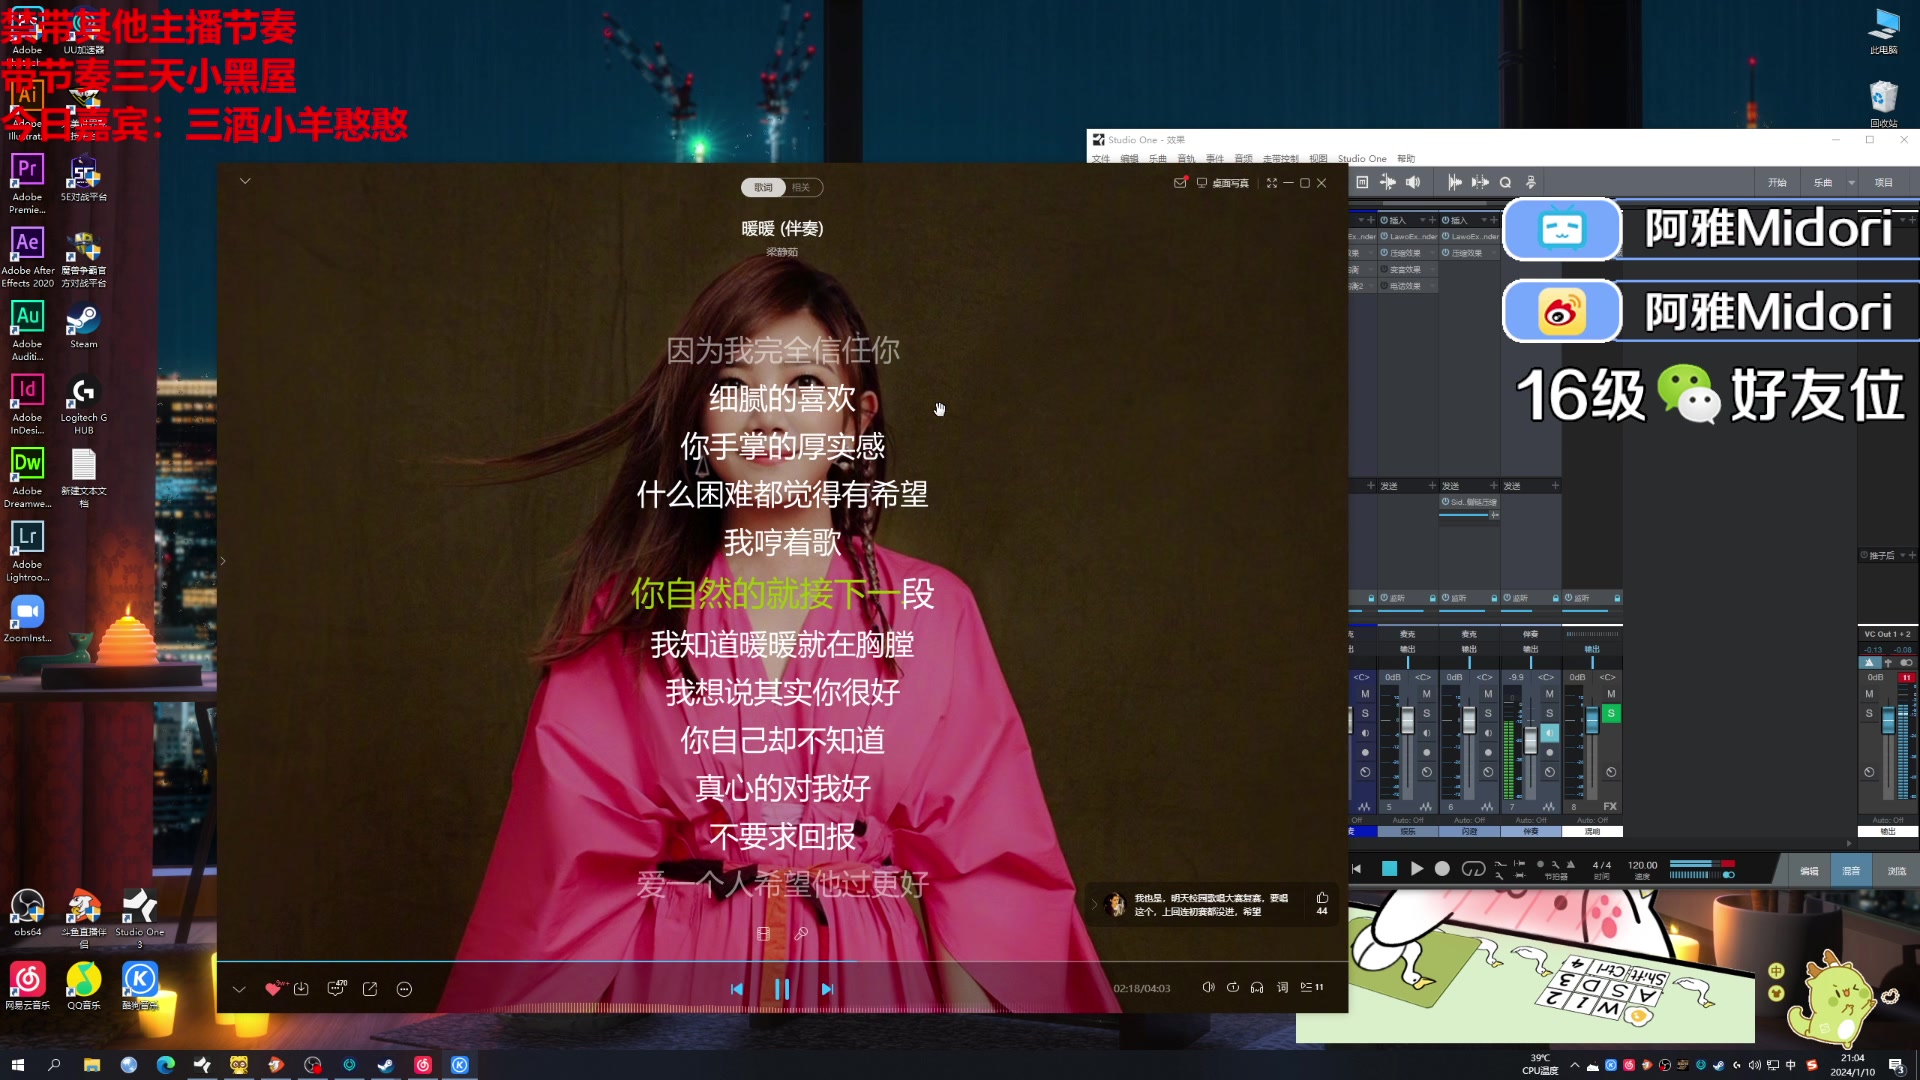Viewport: 1920px width, 1080px height.
Task: Open the 项目 project page in Studio One
Action: coord(1884,182)
